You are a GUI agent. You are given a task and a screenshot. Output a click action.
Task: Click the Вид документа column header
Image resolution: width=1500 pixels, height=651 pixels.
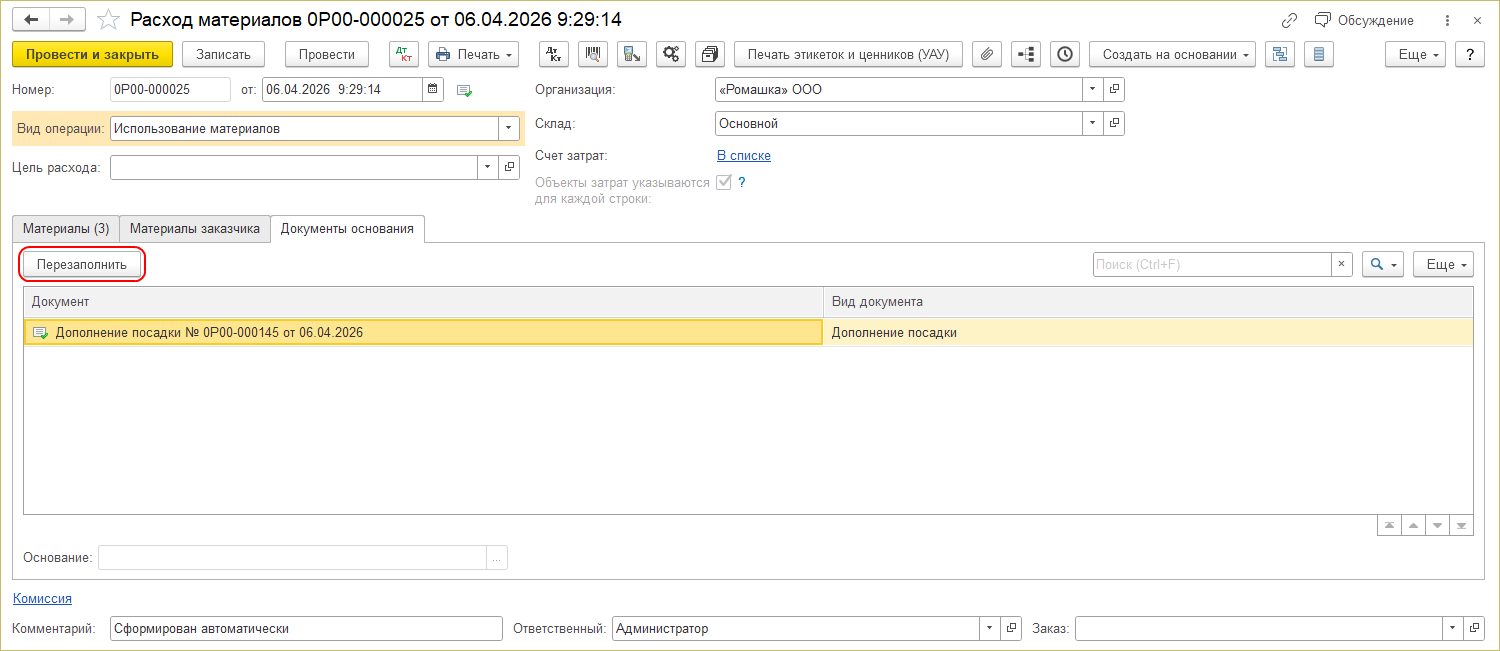point(1148,301)
